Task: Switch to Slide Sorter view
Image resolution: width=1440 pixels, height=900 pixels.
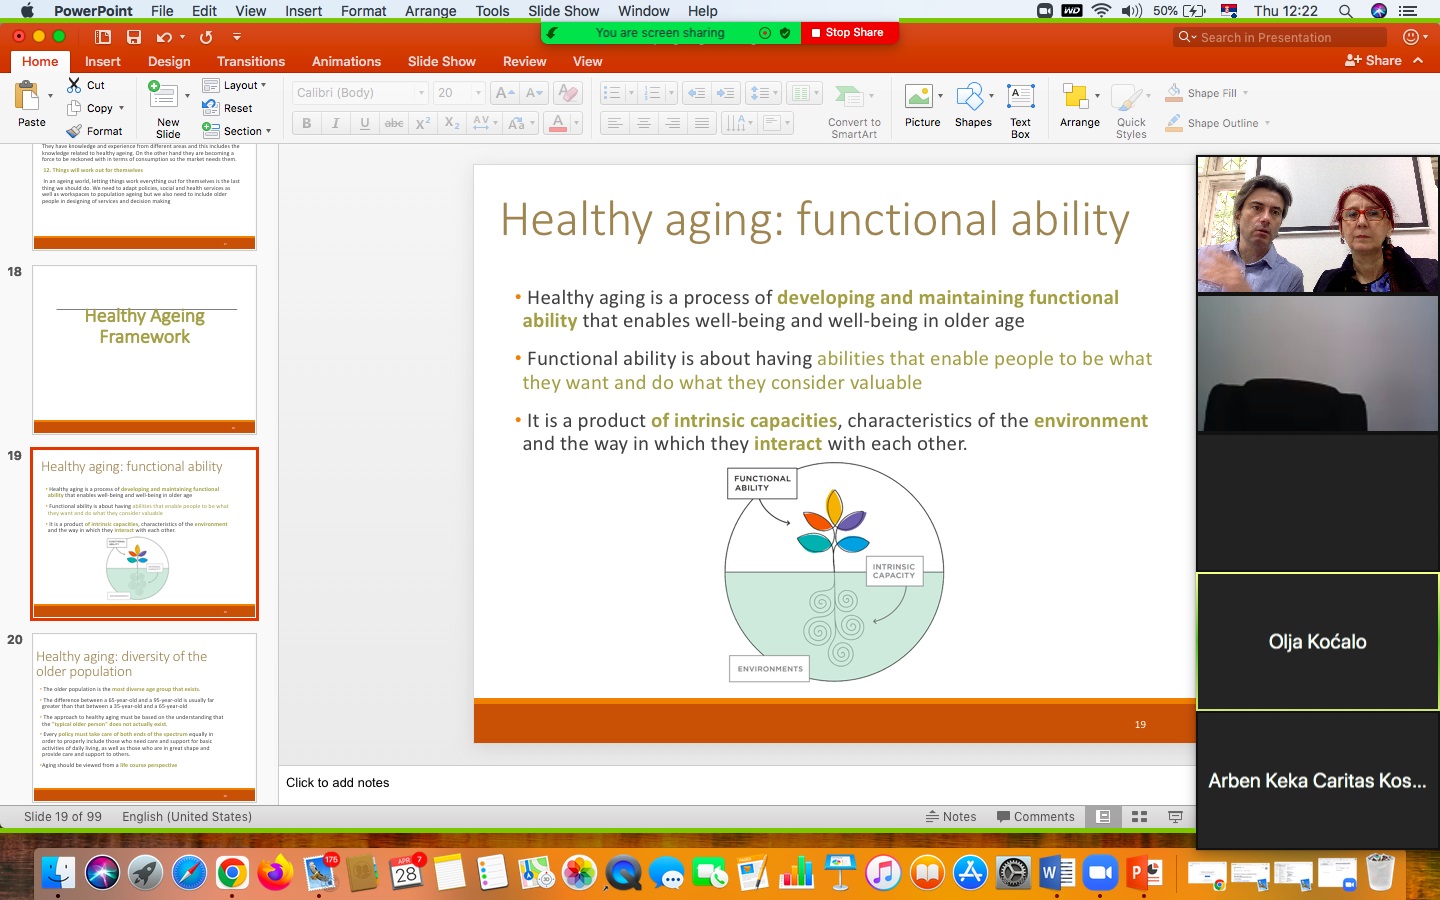Action: [x=1139, y=817]
